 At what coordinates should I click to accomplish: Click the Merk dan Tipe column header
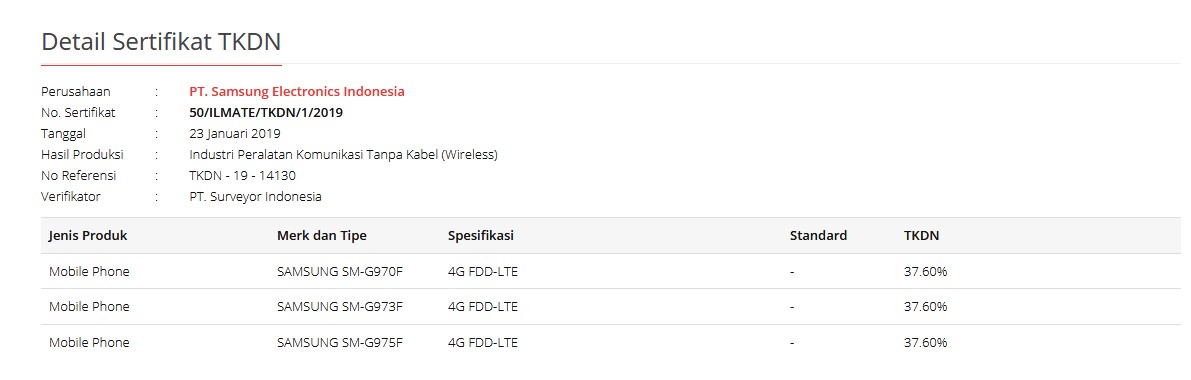coord(322,236)
